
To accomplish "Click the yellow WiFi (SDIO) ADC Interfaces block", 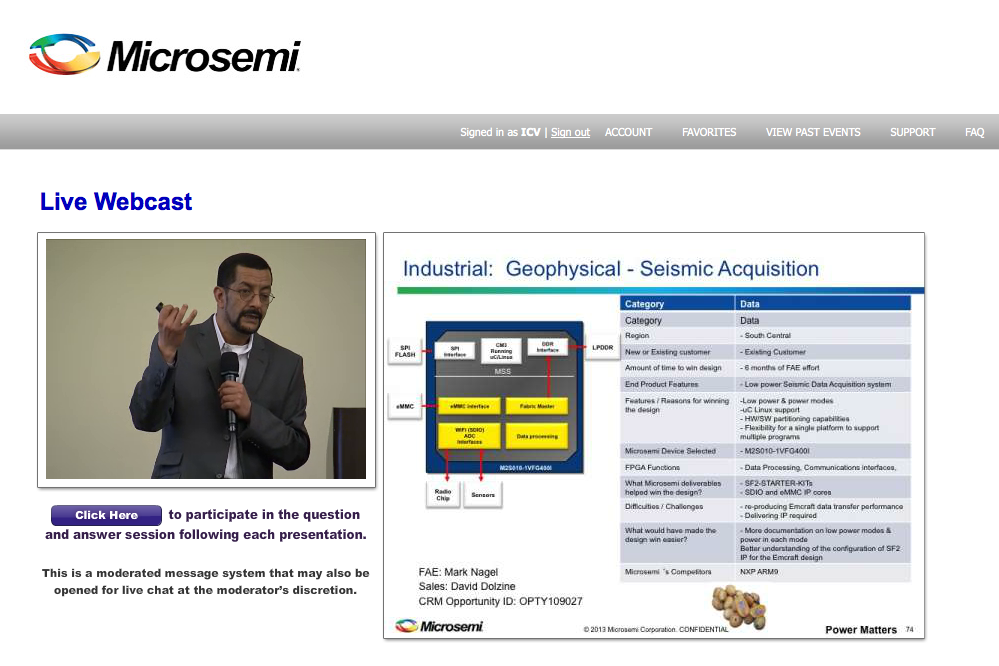I will [470, 436].
